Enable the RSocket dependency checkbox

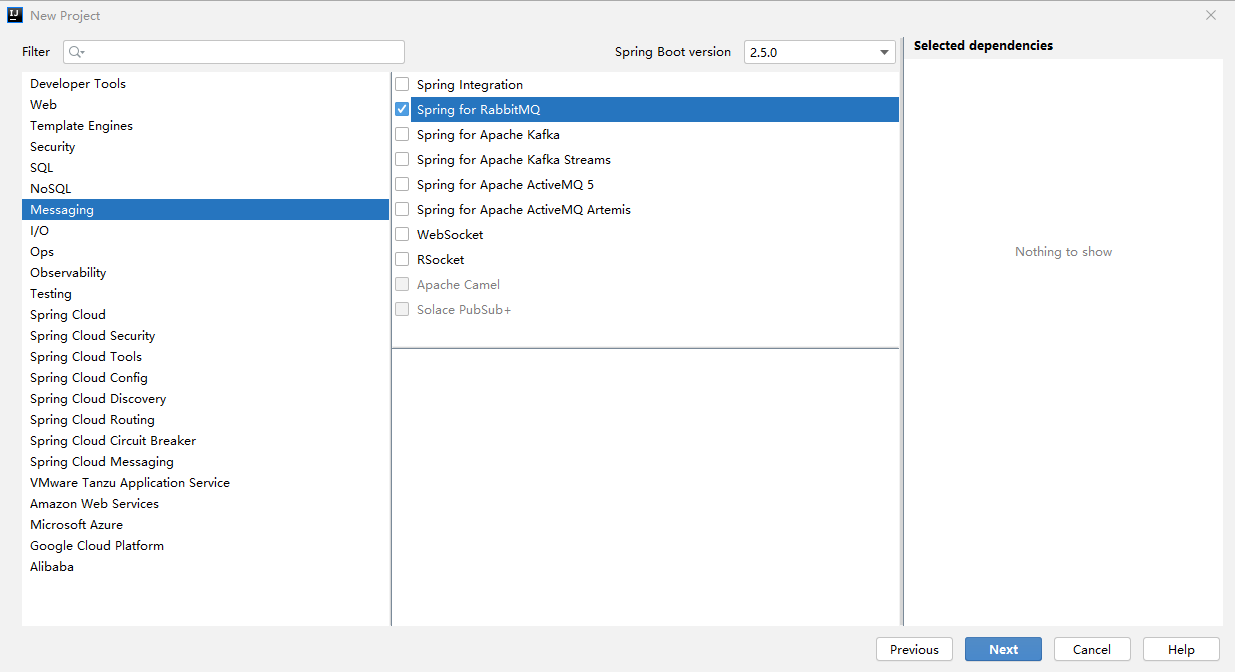click(x=402, y=260)
